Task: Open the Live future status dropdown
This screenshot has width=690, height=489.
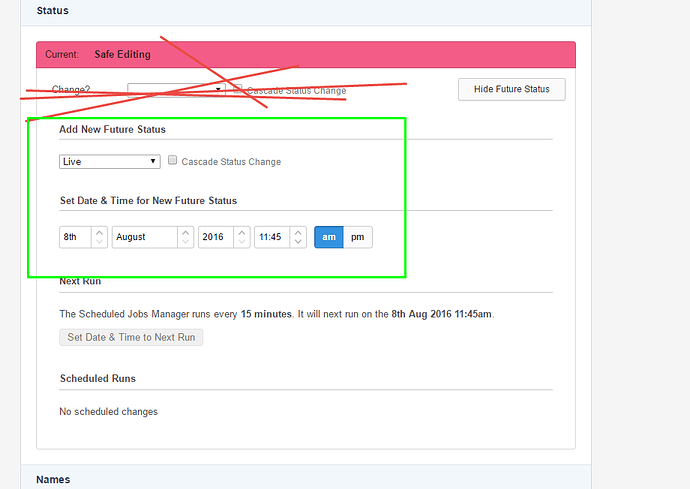Action: (x=109, y=161)
